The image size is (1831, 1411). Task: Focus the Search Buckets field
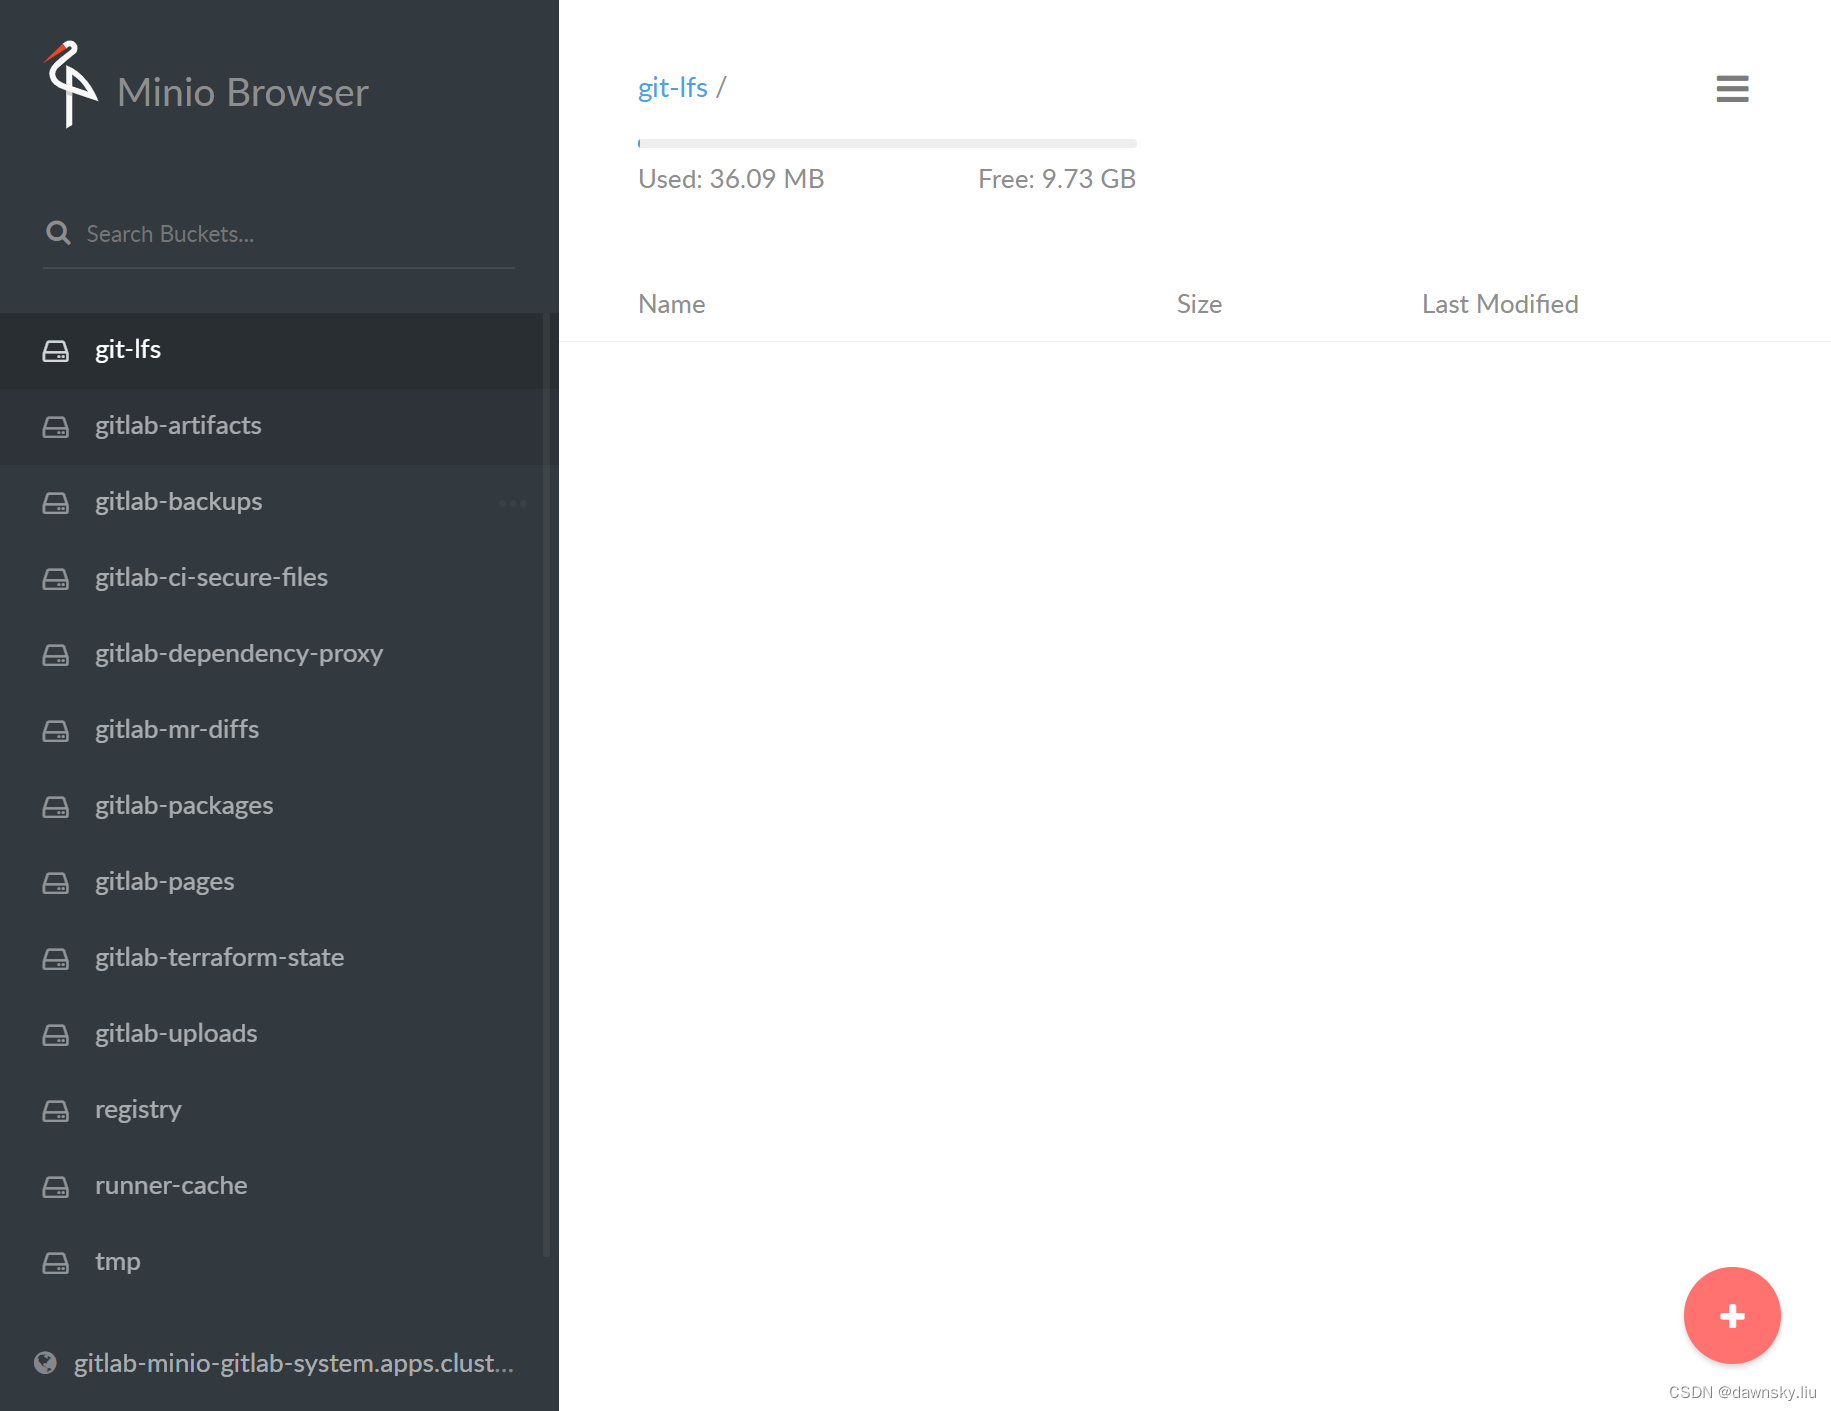click(279, 234)
